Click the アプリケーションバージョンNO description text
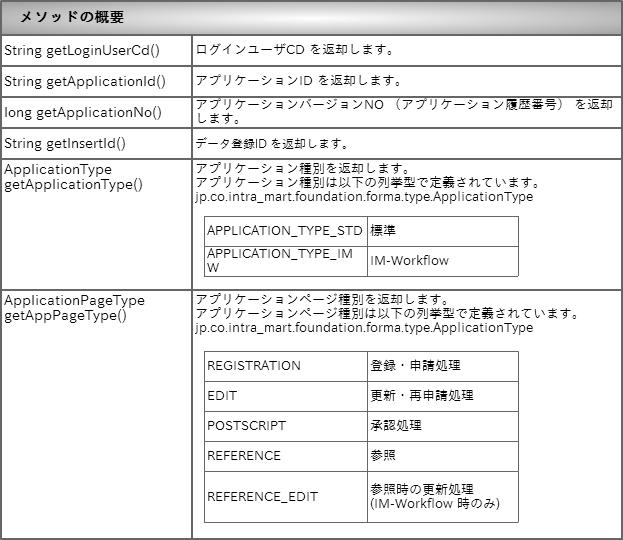The width and height of the screenshot is (623, 540). tap(404, 112)
